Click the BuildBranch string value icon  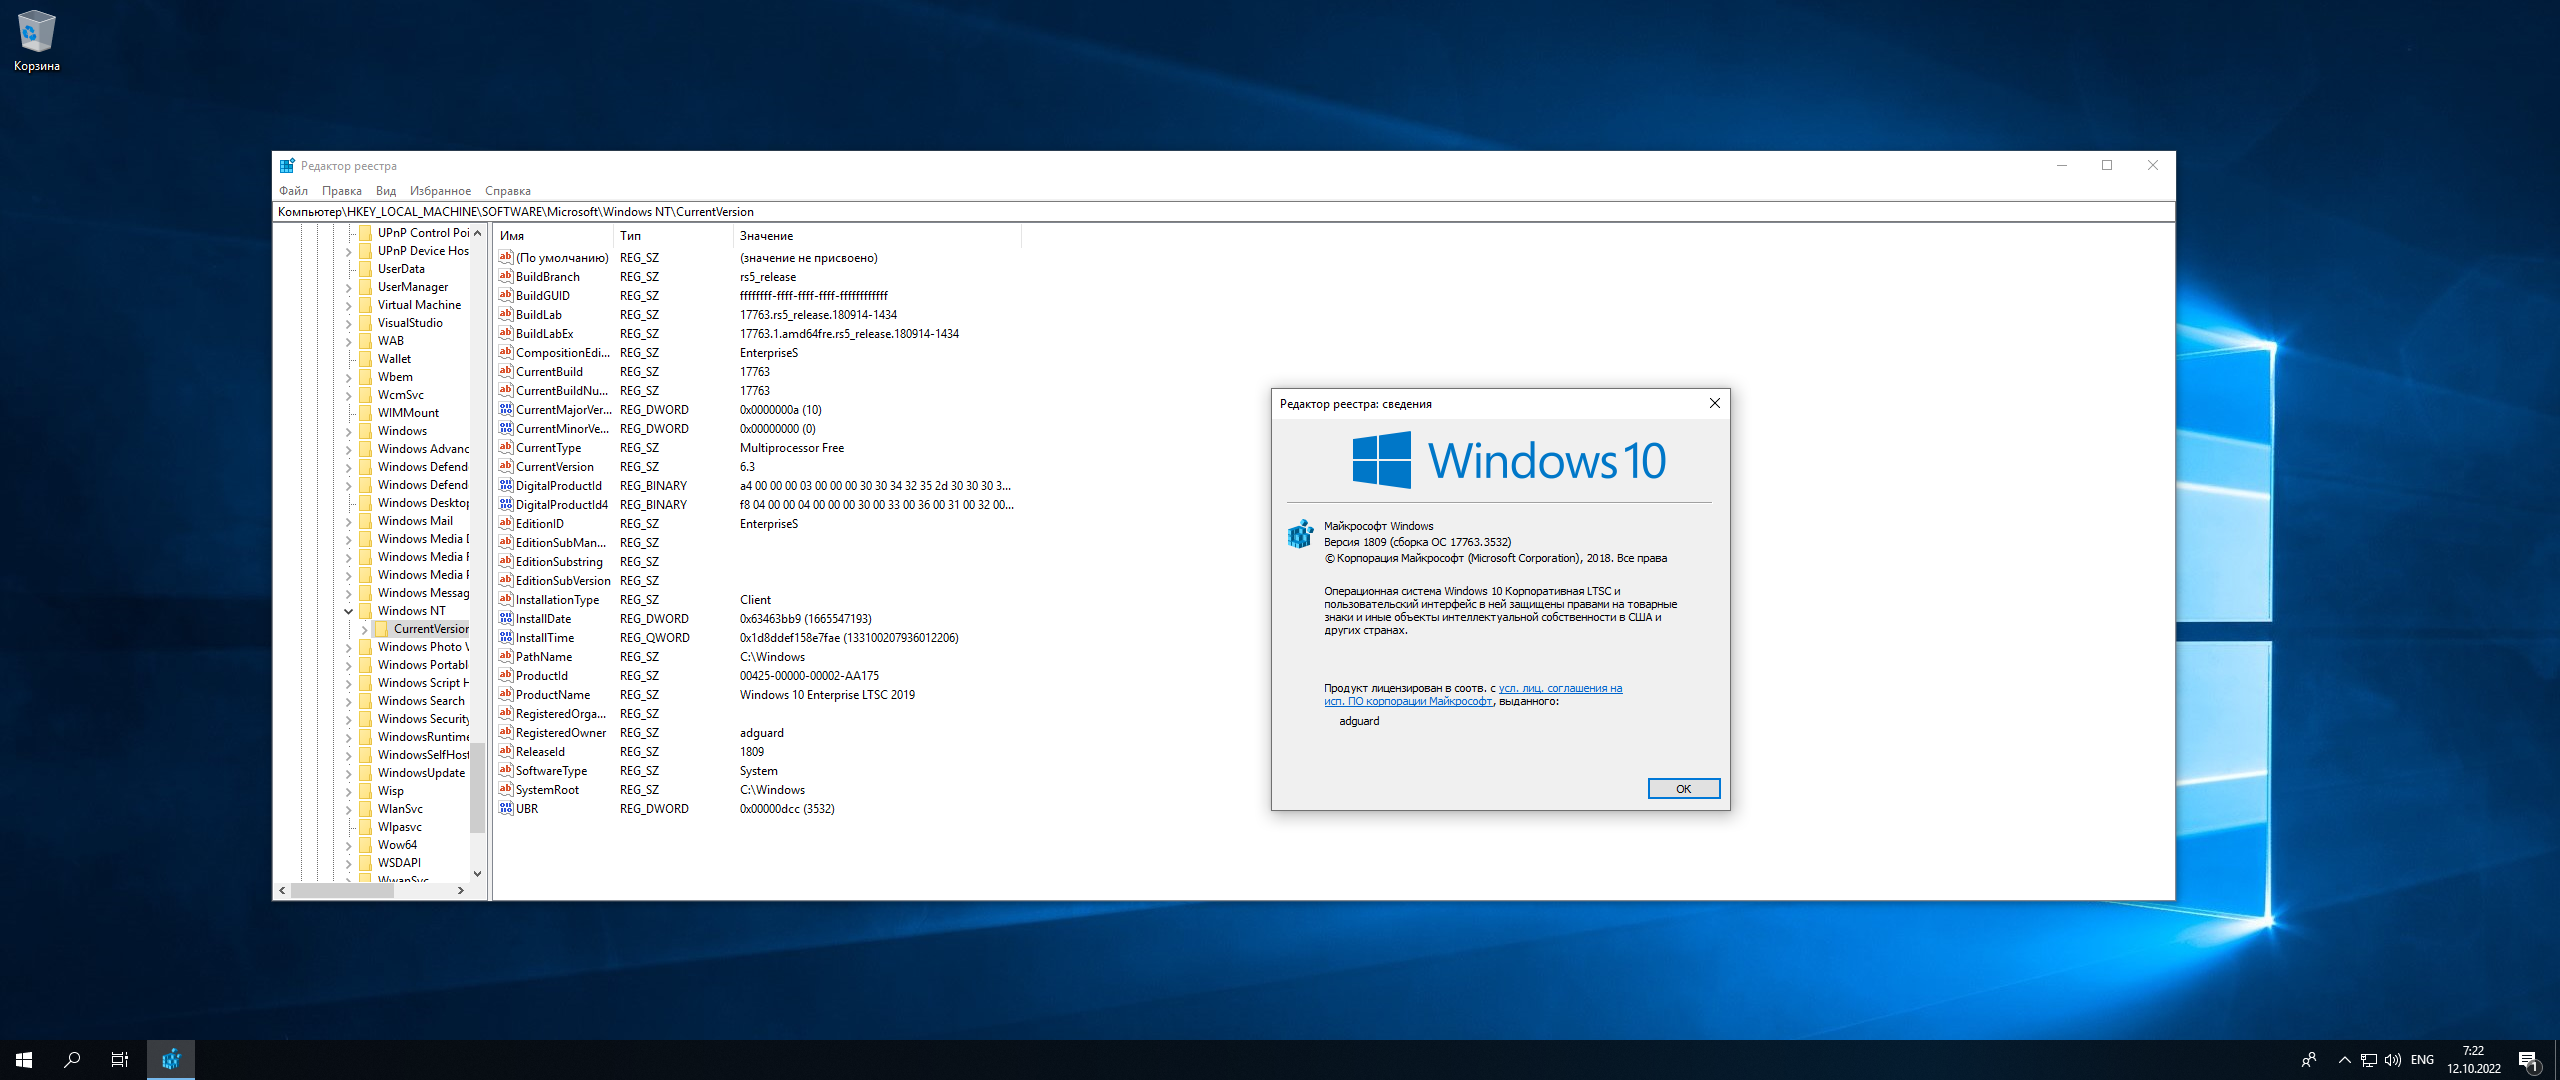click(x=506, y=276)
